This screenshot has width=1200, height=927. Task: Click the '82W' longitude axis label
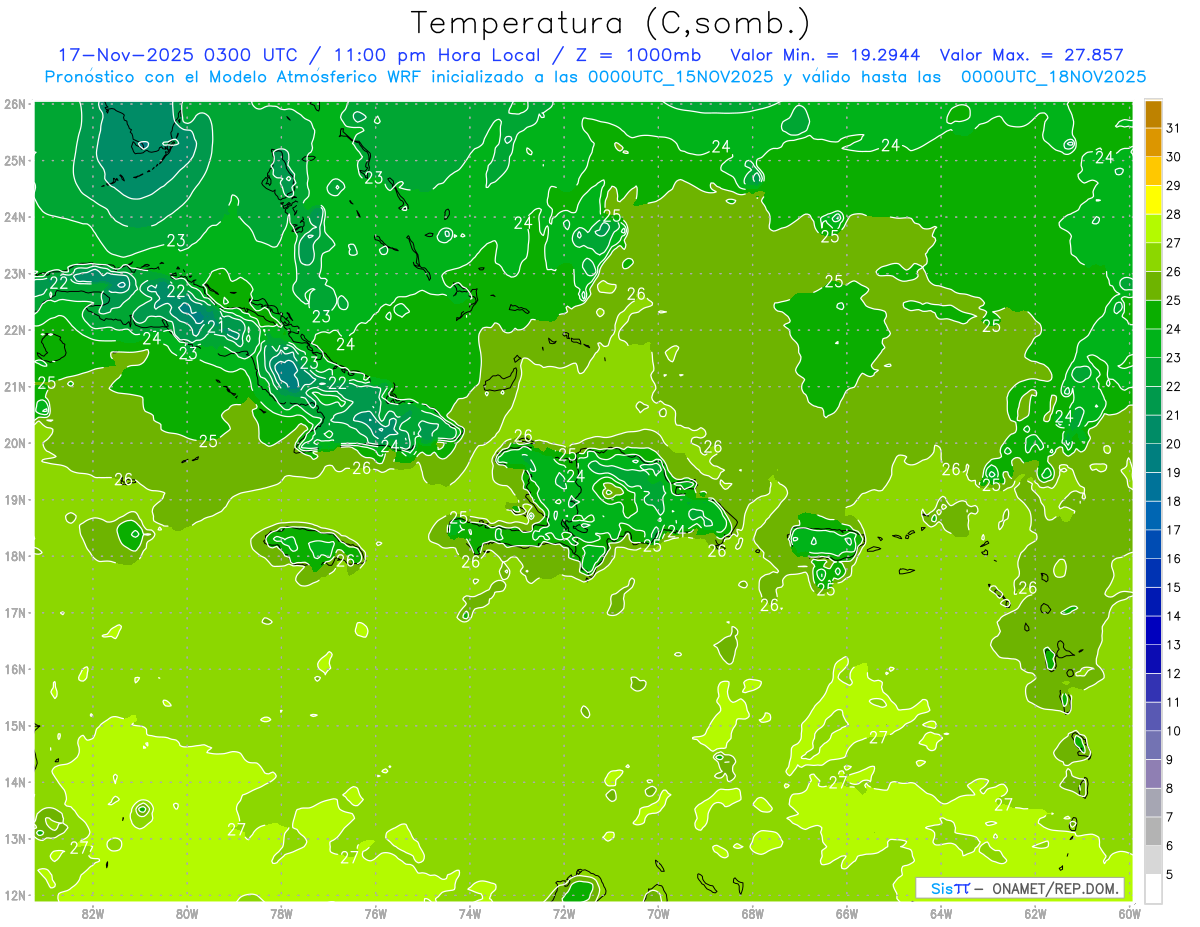[93, 913]
